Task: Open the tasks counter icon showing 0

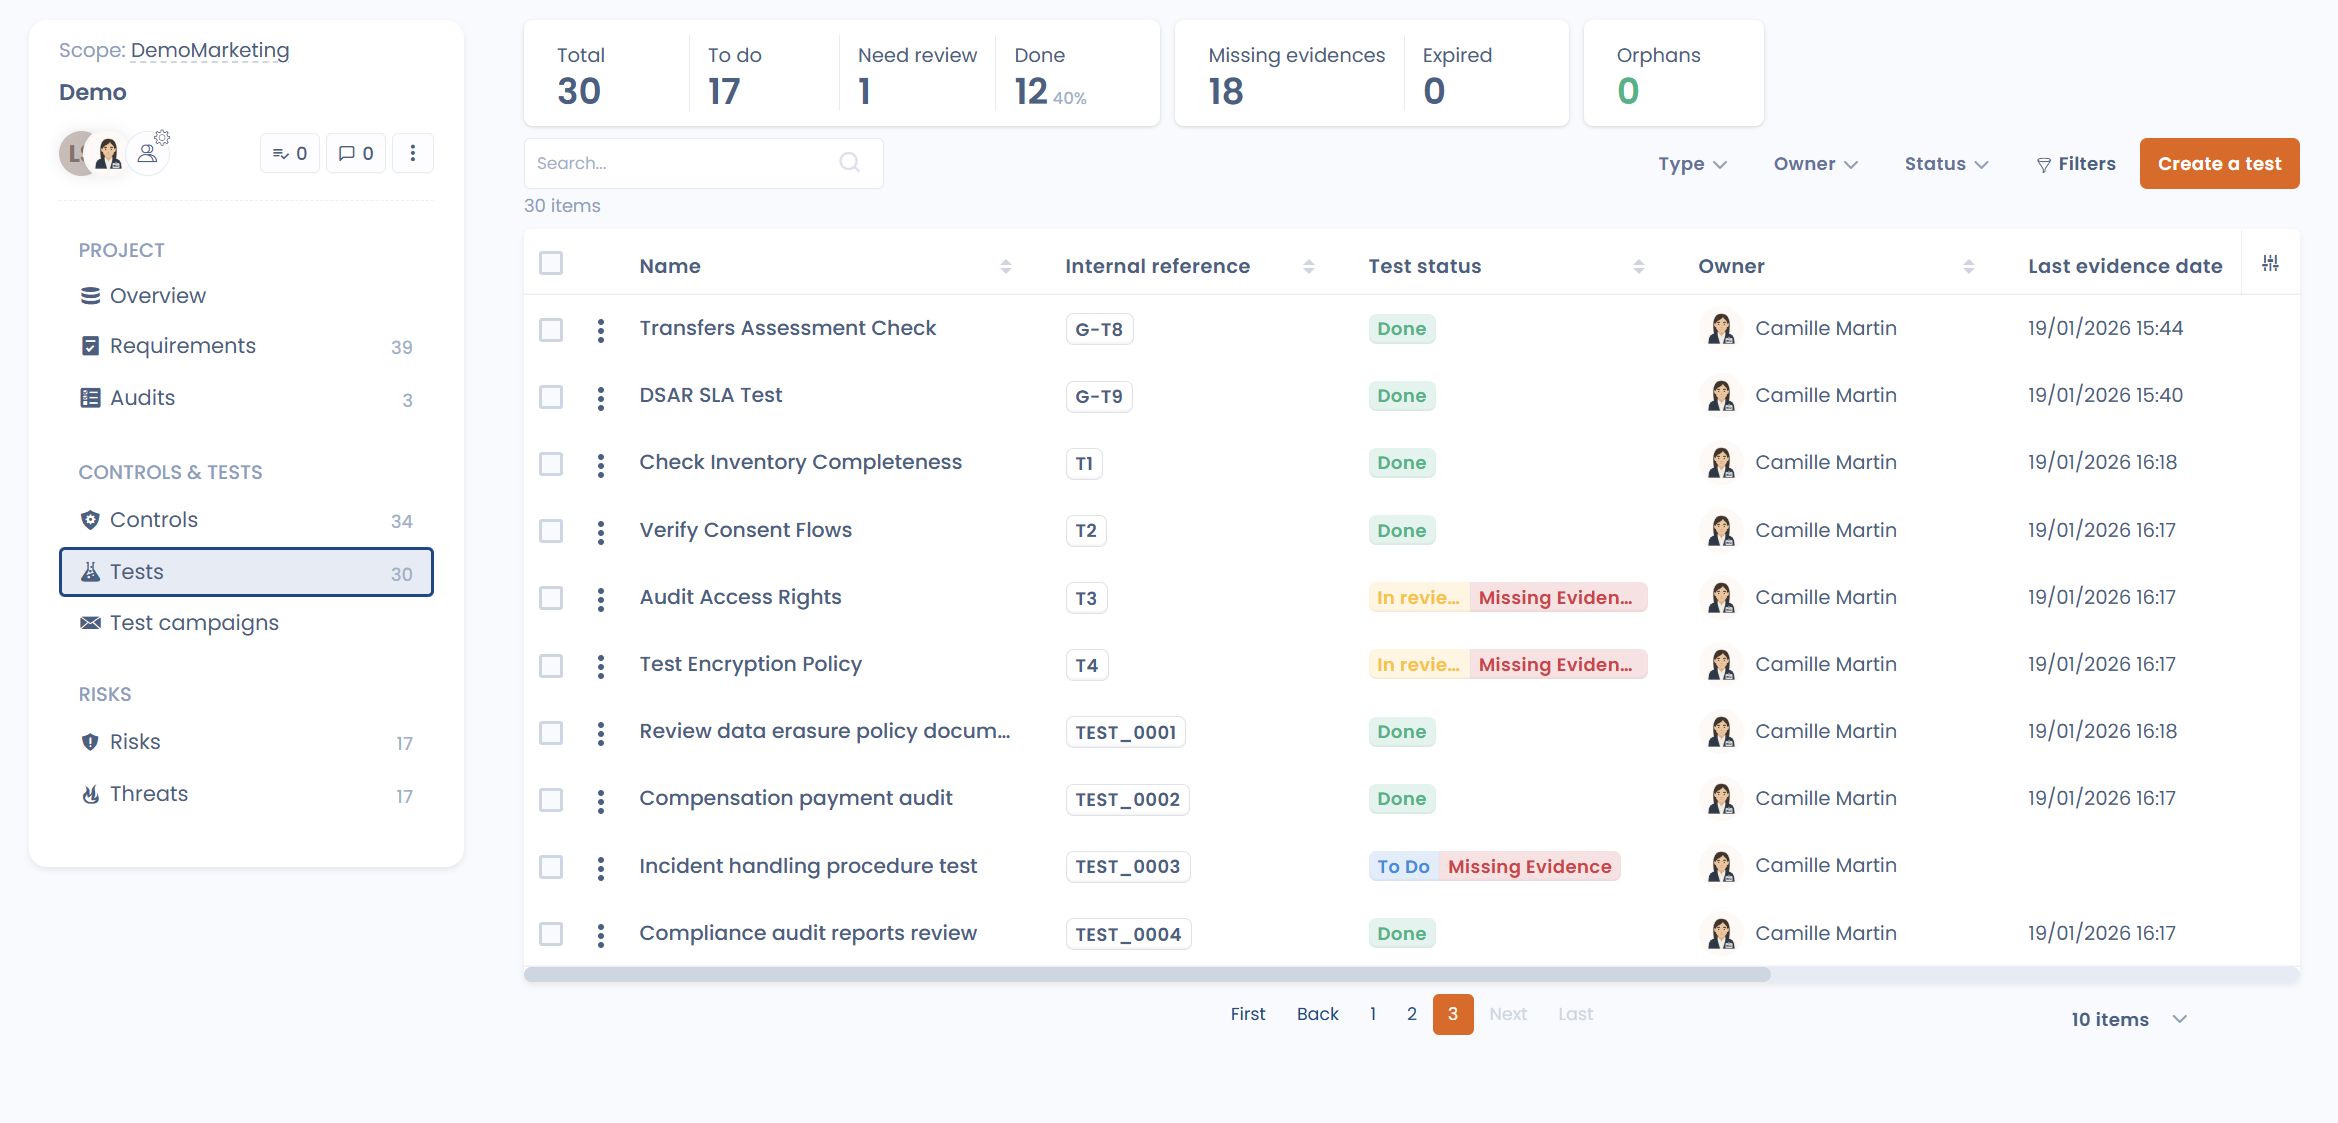Action: pyautogui.click(x=290, y=153)
